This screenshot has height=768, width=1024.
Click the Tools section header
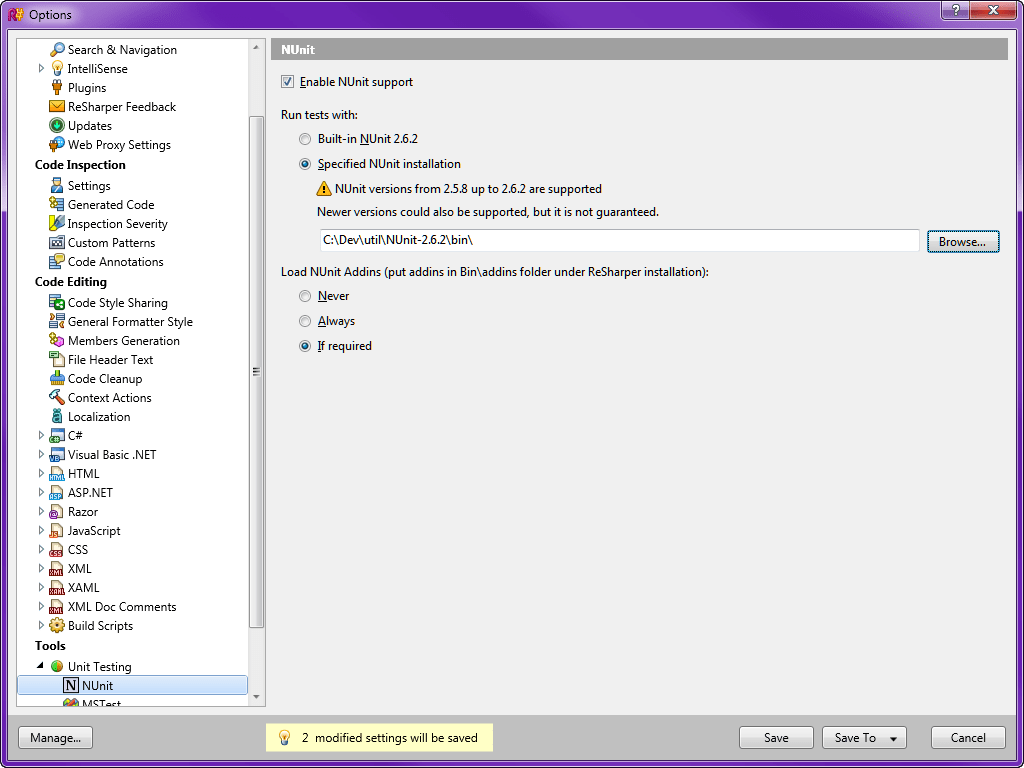click(50, 646)
